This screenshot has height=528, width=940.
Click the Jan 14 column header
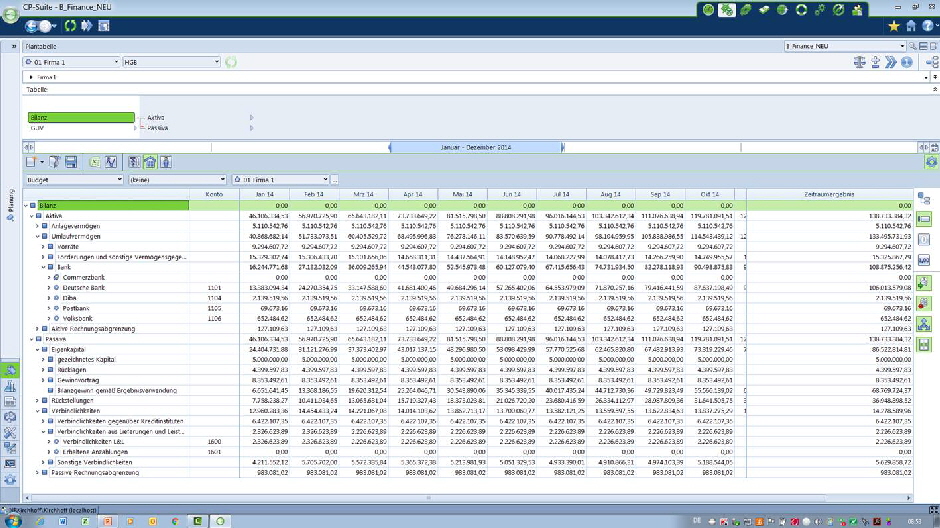(264, 194)
